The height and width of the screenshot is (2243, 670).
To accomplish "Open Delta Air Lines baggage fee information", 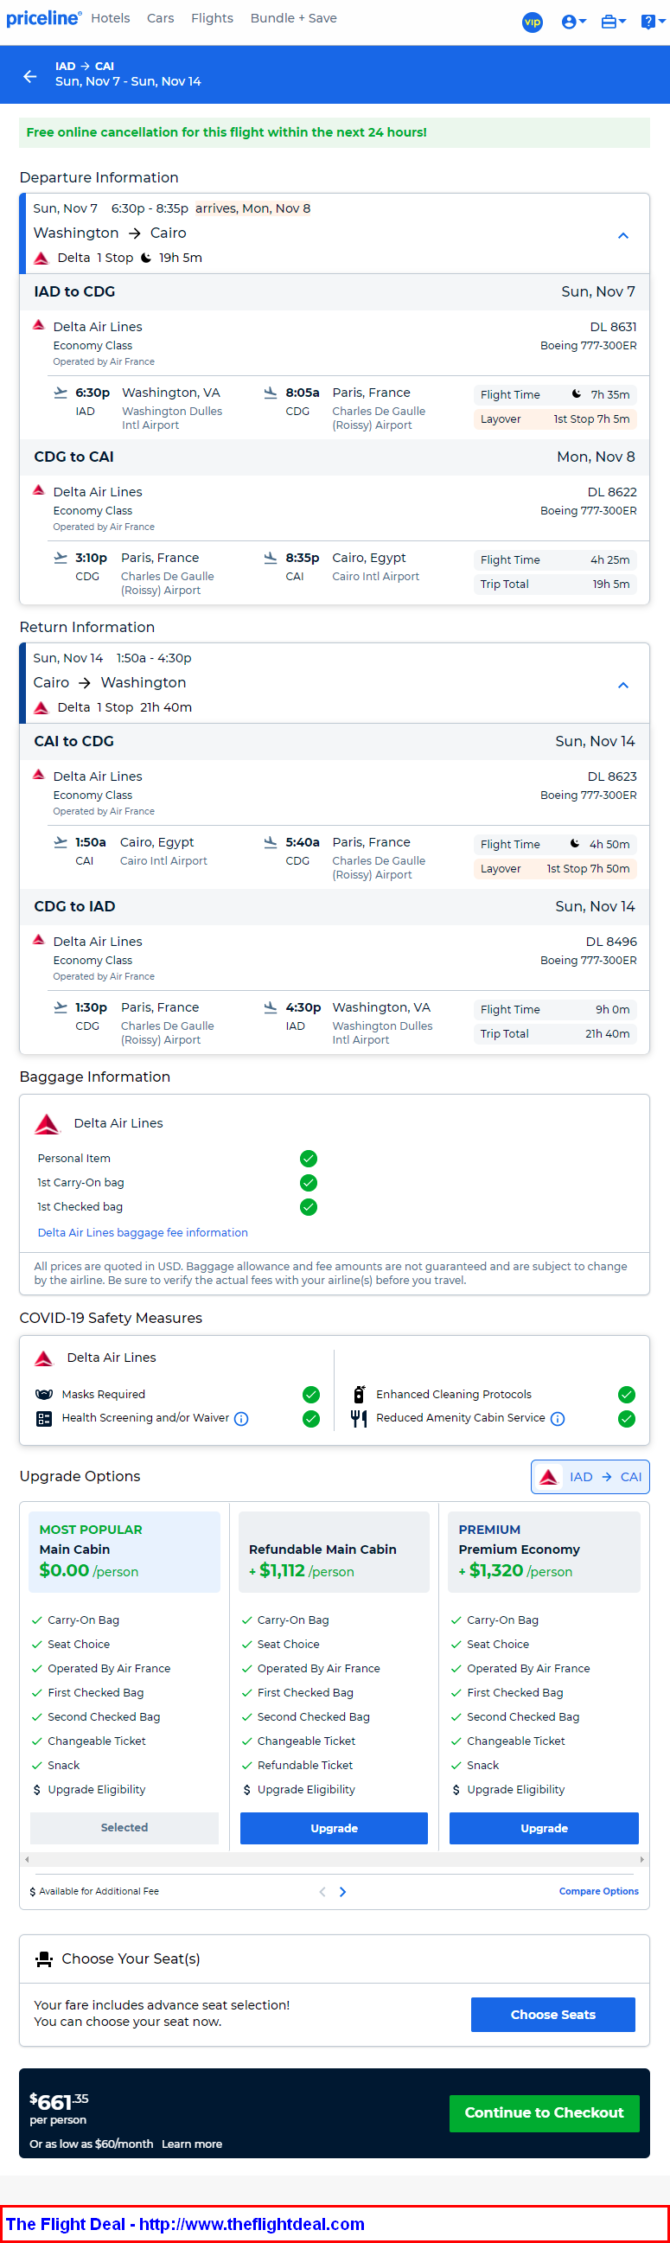I will [x=143, y=1233].
